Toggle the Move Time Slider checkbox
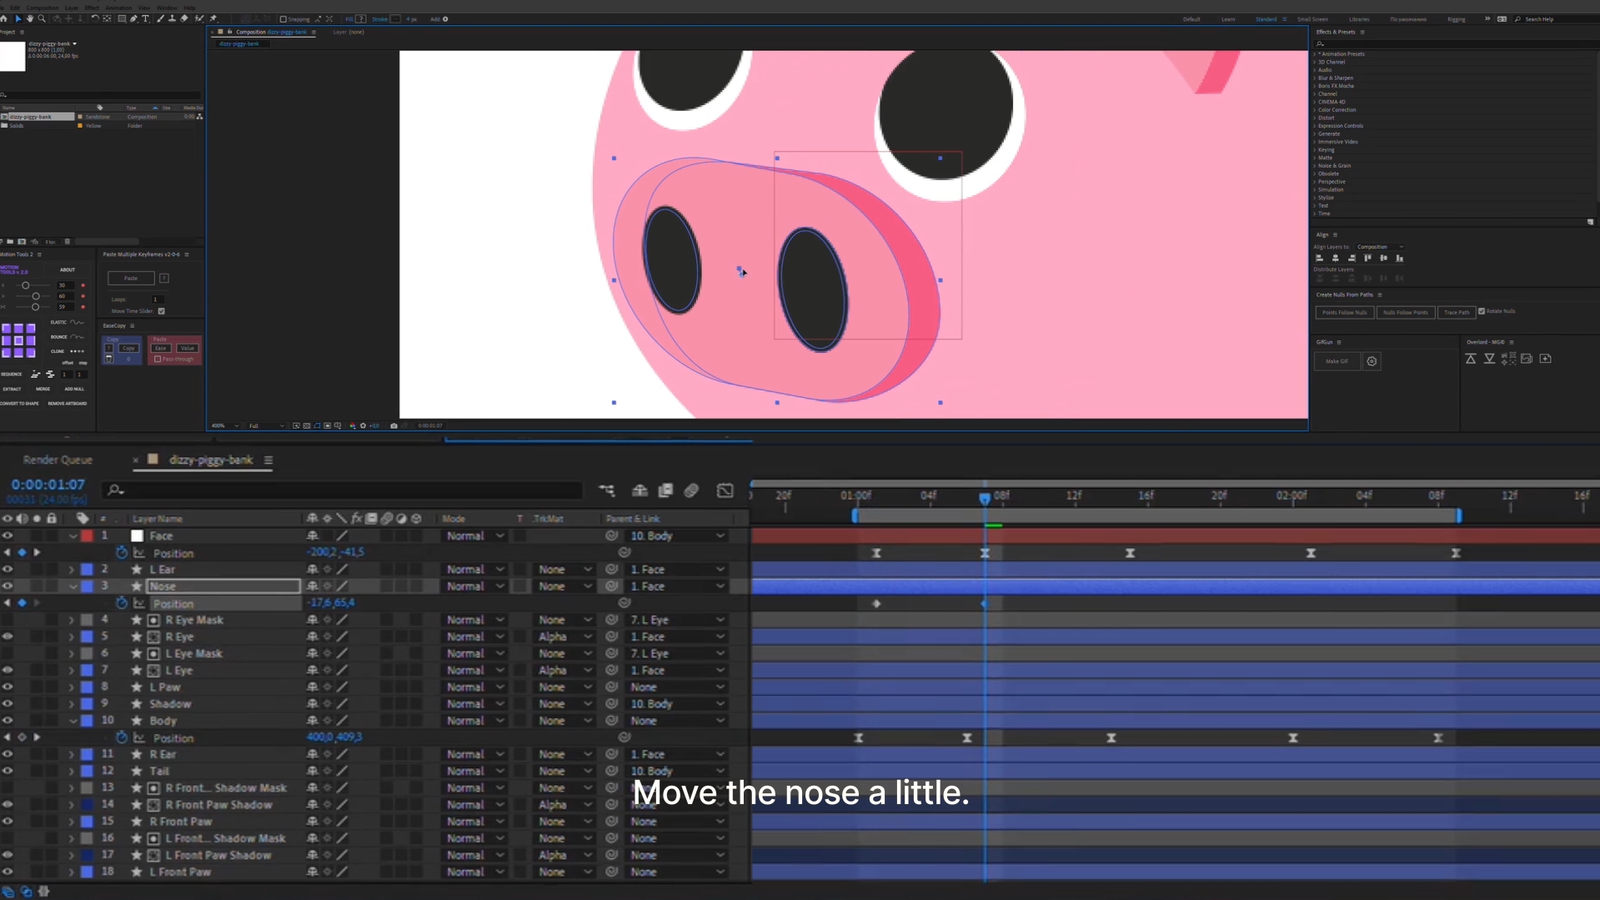Viewport: 1600px width, 900px height. pos(161,311)
